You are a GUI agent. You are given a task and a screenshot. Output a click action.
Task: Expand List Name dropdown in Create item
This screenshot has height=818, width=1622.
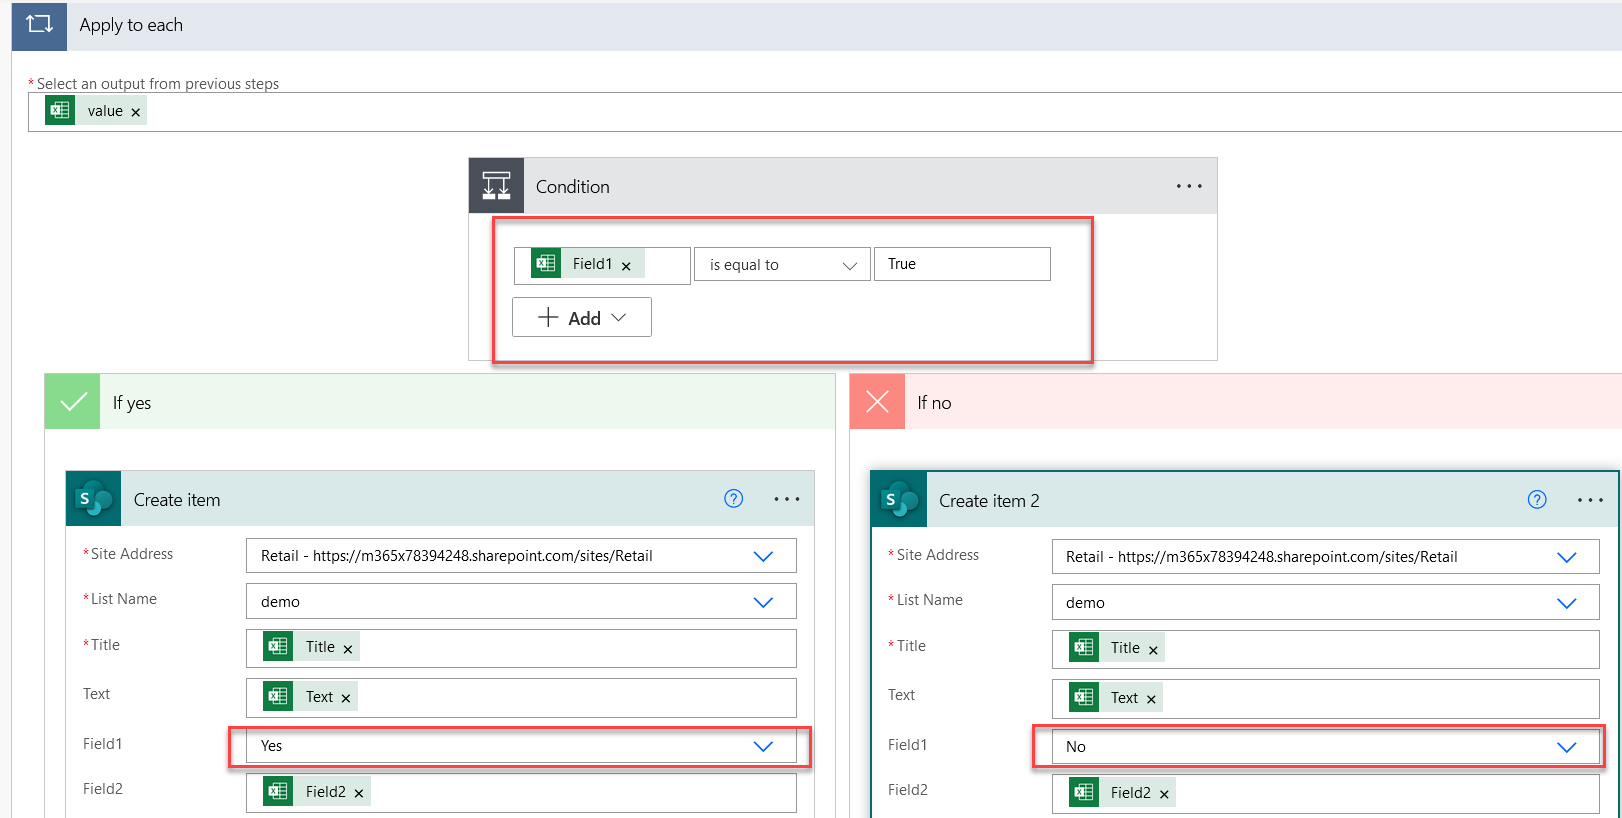pos(763,602)
